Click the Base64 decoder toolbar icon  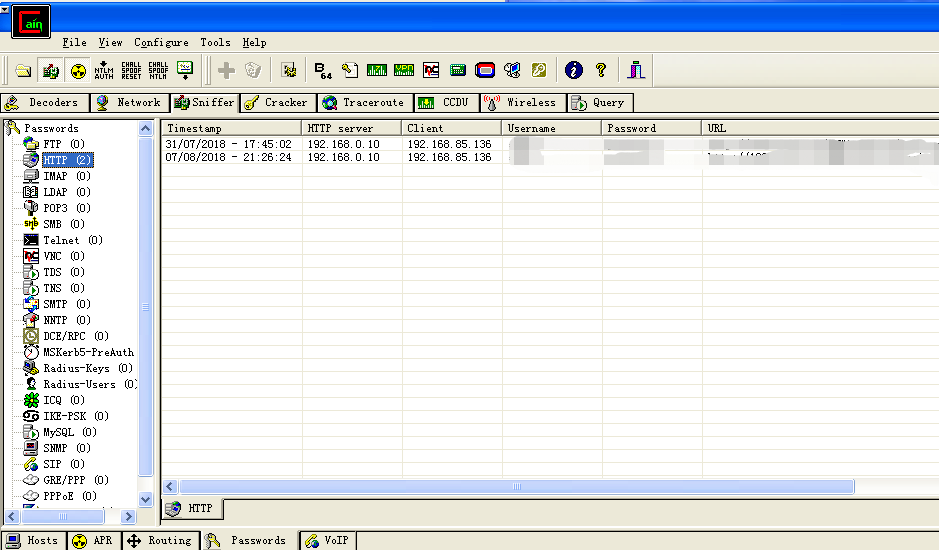click(x=323, y=71)
